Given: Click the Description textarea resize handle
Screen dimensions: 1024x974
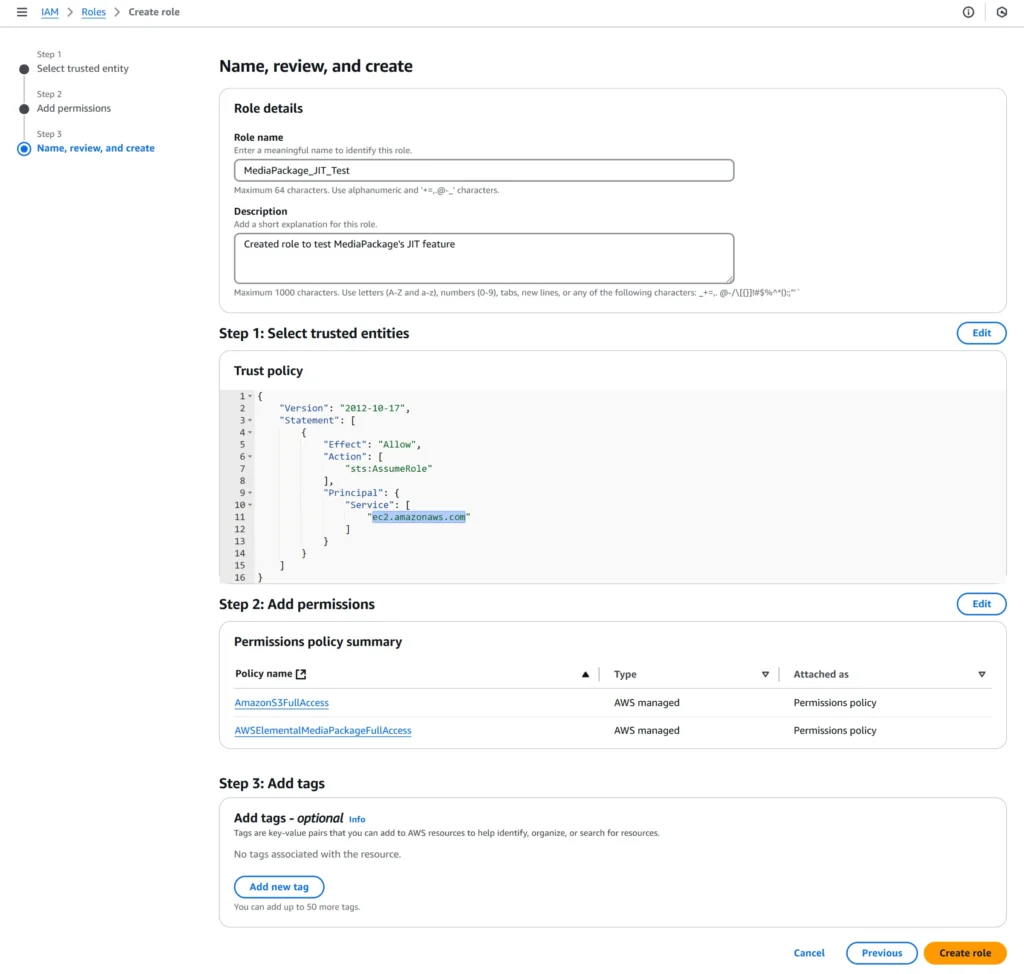Looking at the screenshot, I should tap(729, 279).
